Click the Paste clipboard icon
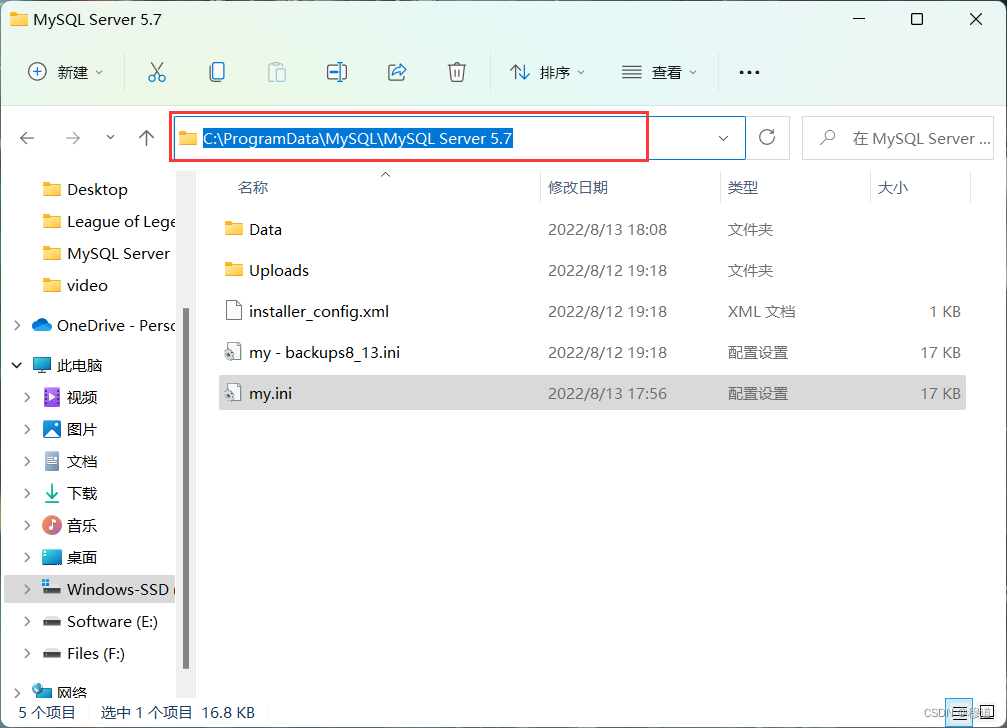 277,72
